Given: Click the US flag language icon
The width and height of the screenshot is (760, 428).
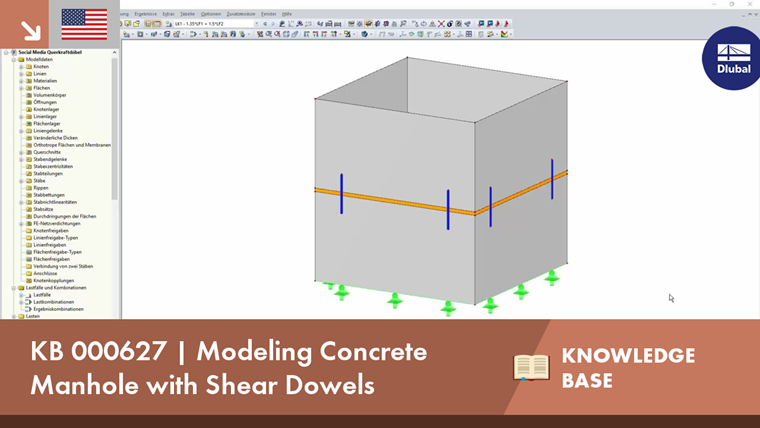Looking at the screenshot, I should pyautogui.click(x=84, y=24).
